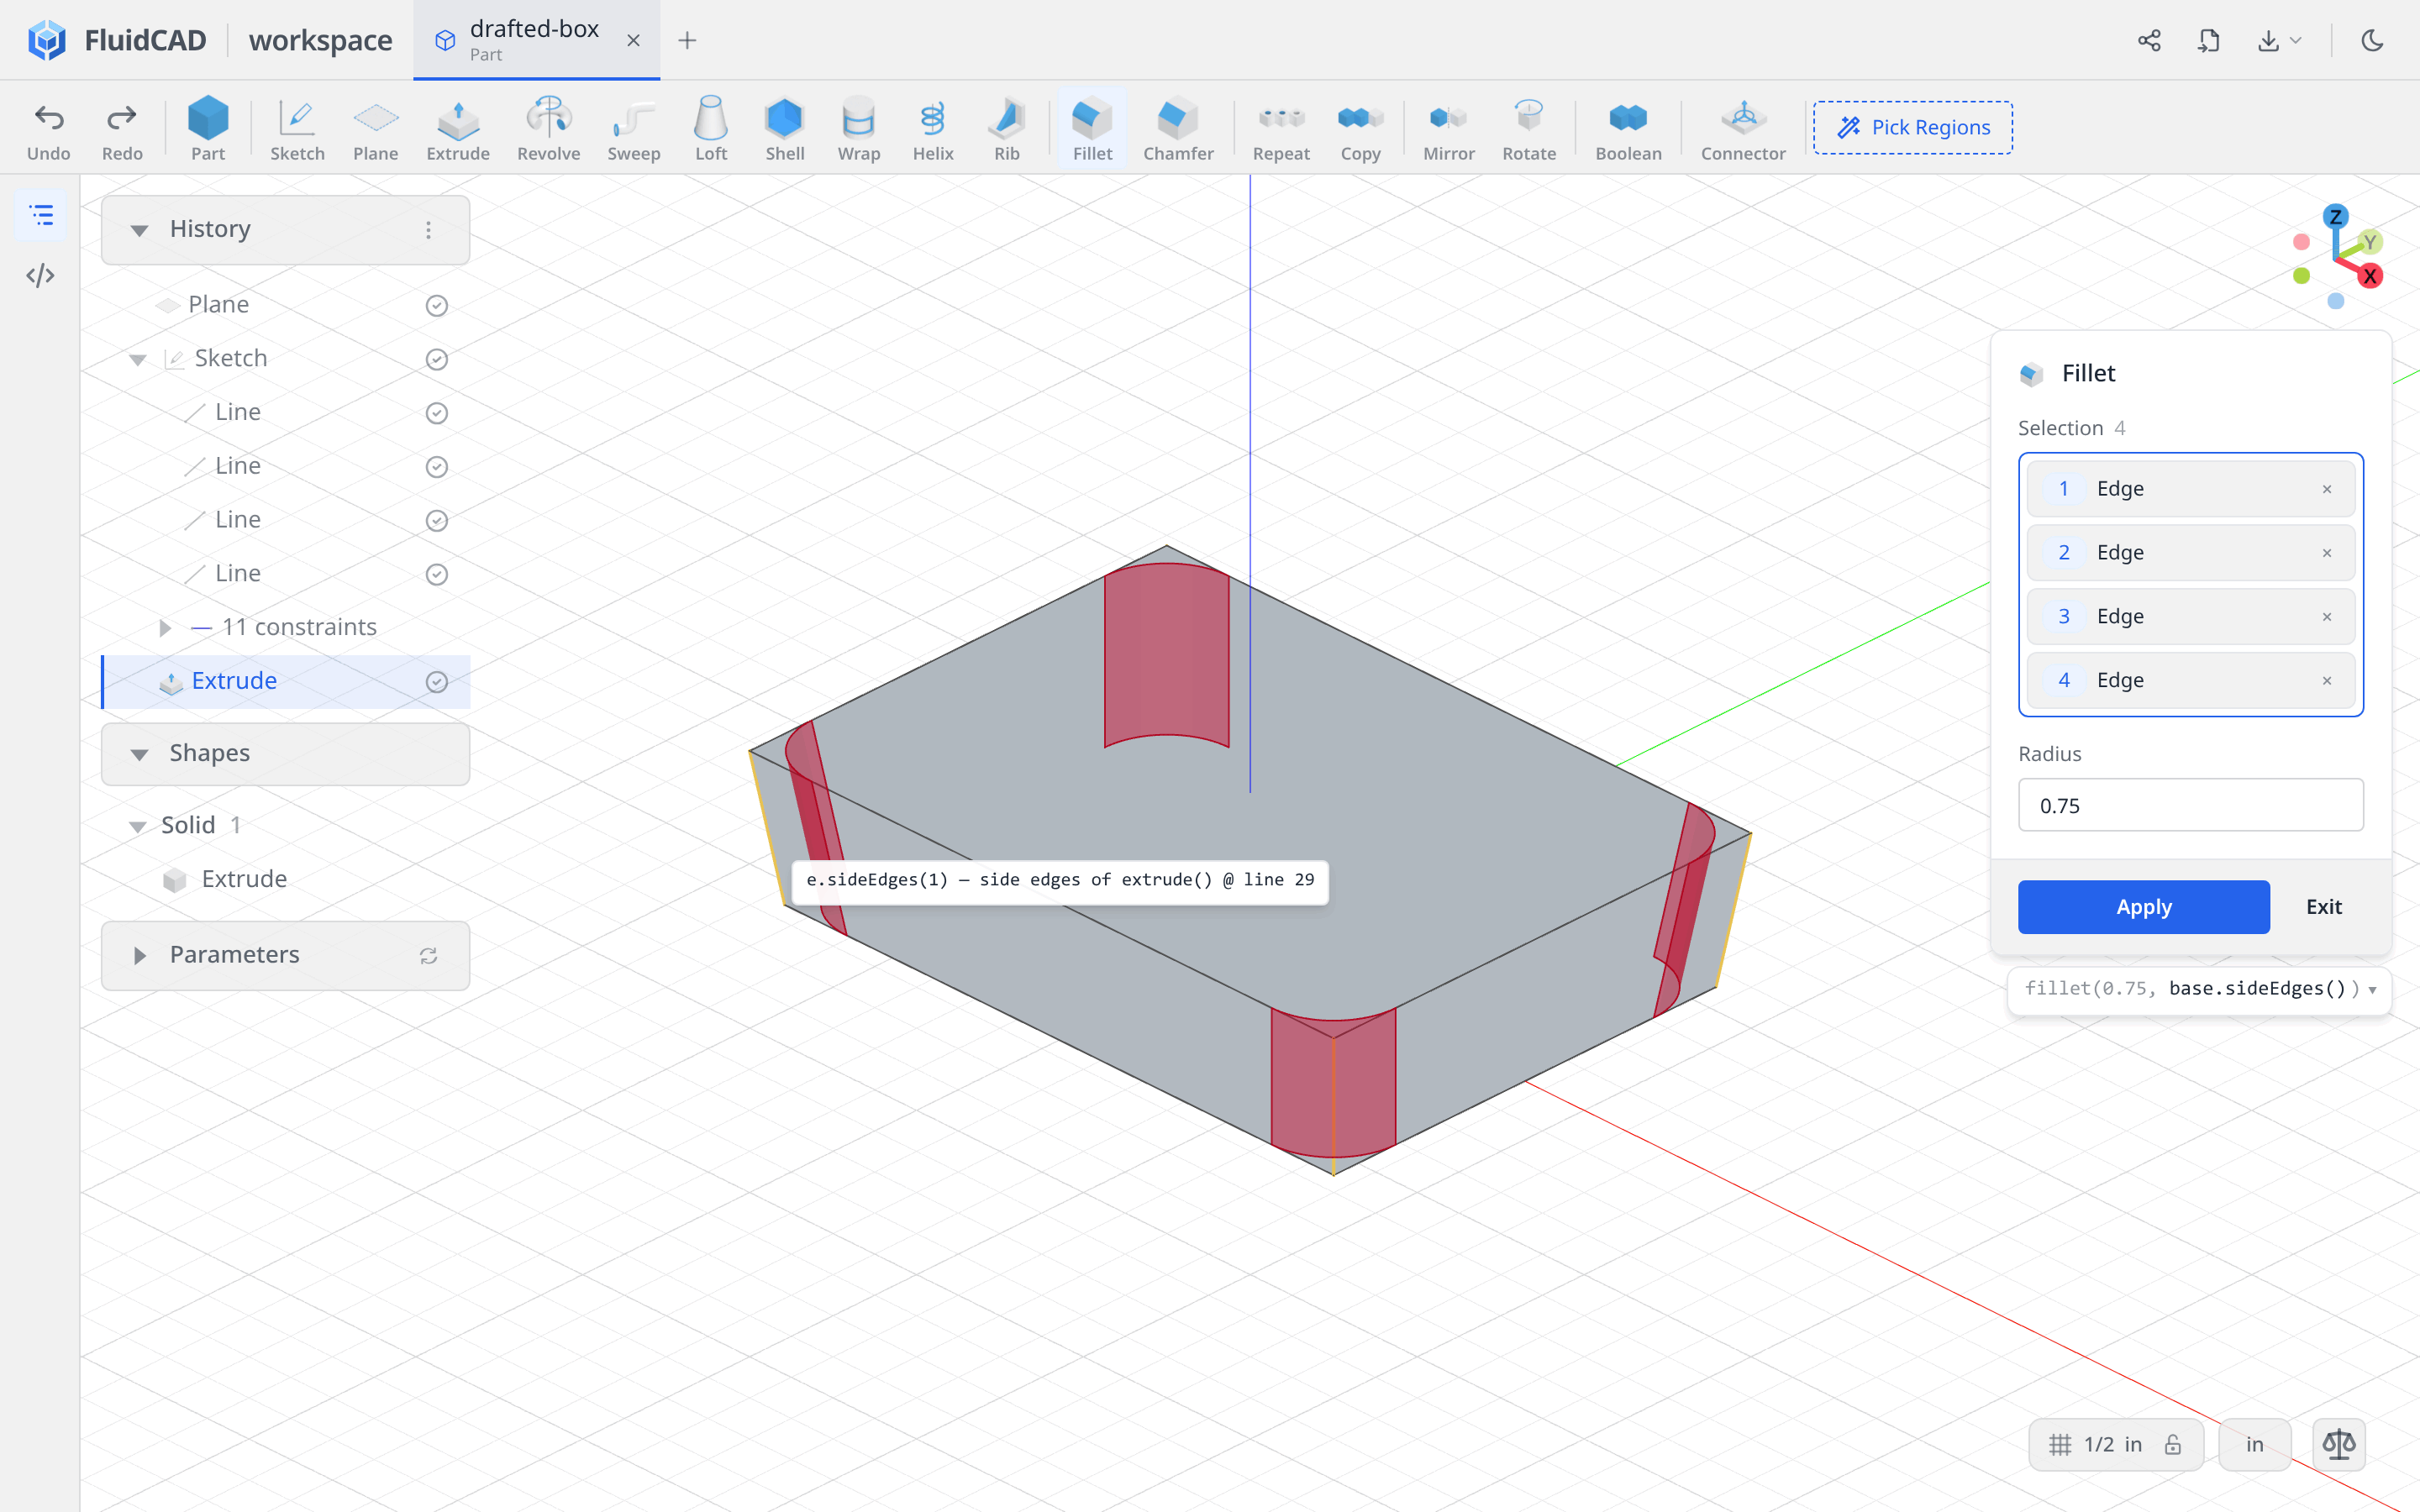Collapse the Shapes panel
The width and height of the screenshot is (2420, 1512).
tap(139, 754)
